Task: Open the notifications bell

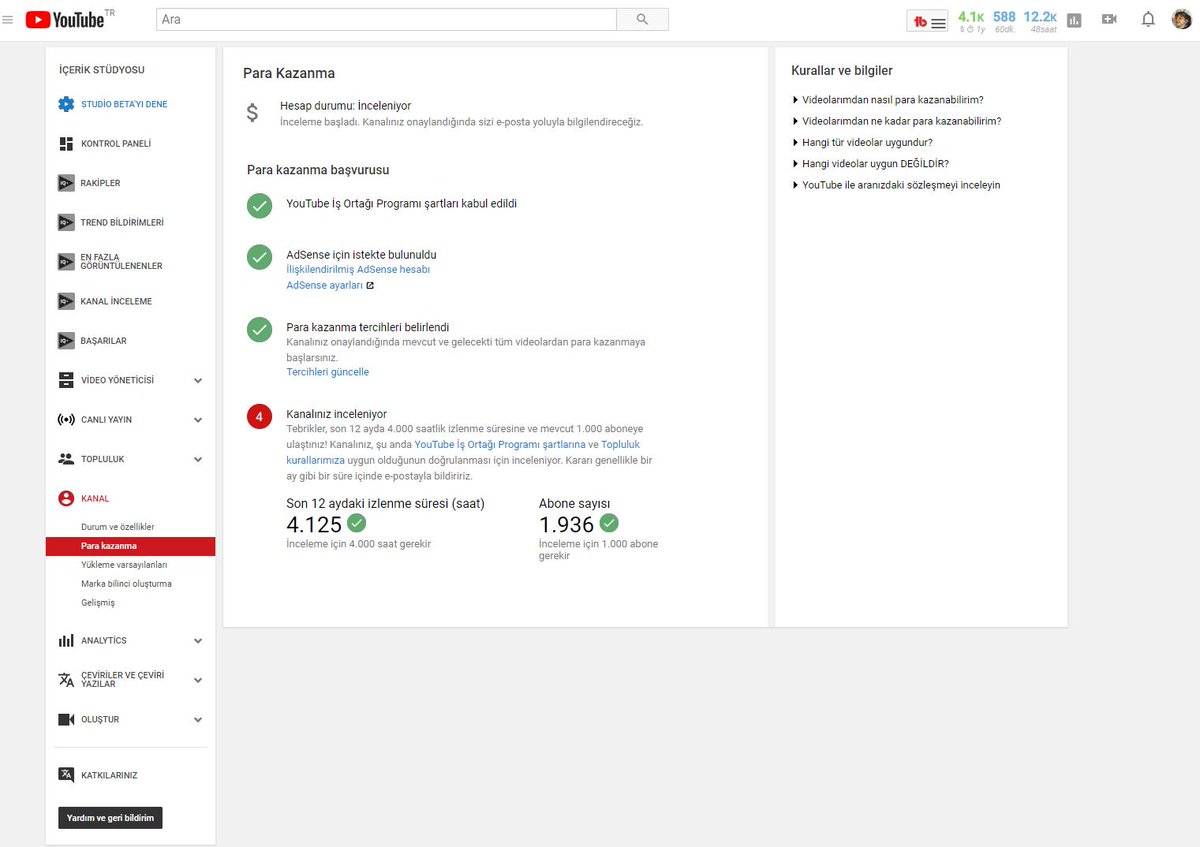Action: pos(1148,19)
